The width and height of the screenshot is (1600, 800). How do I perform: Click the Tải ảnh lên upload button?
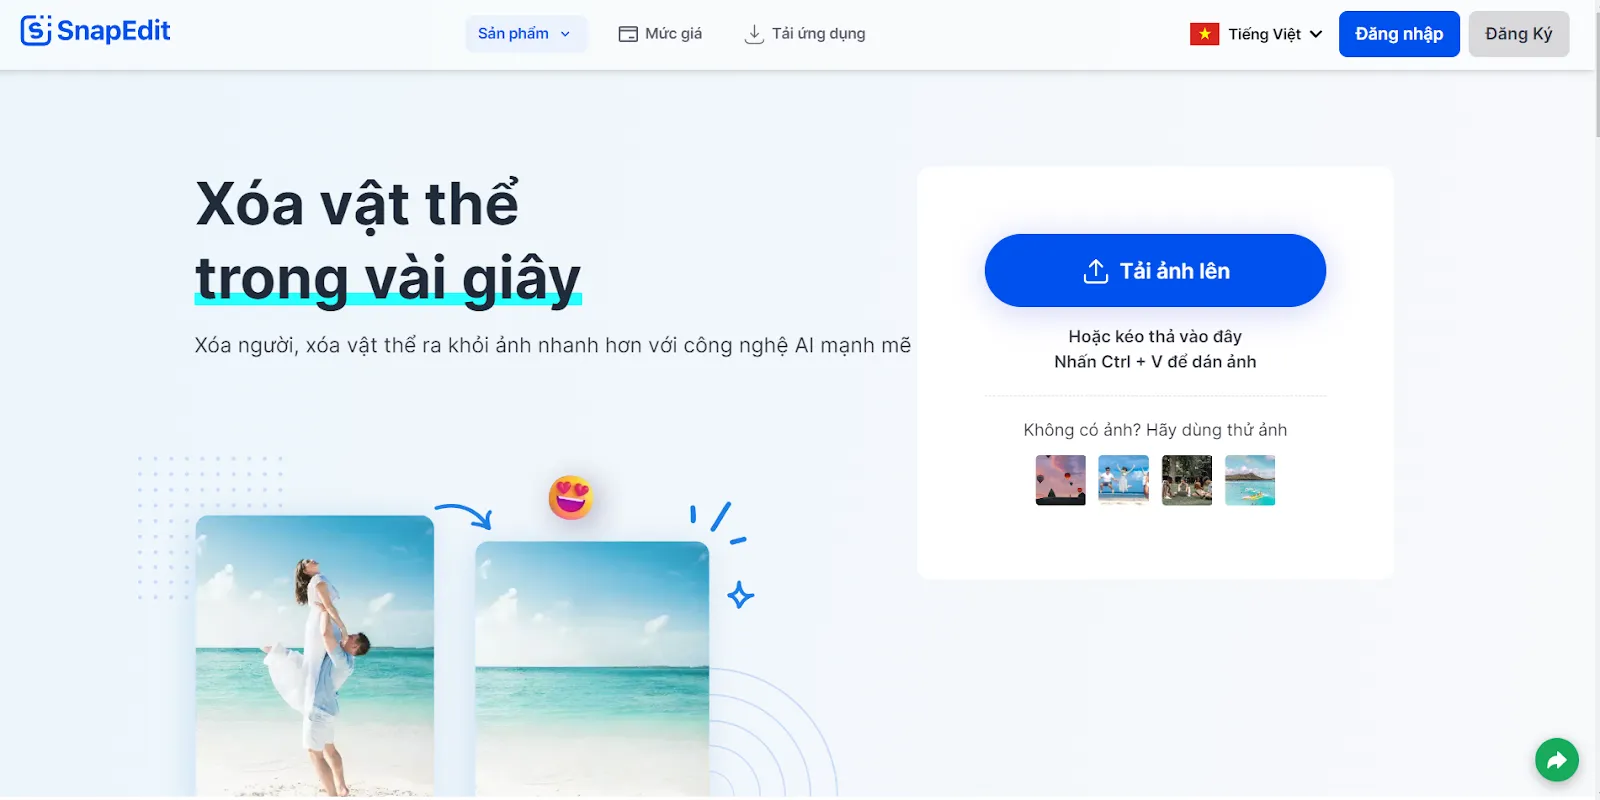(x=1155, y=271)
